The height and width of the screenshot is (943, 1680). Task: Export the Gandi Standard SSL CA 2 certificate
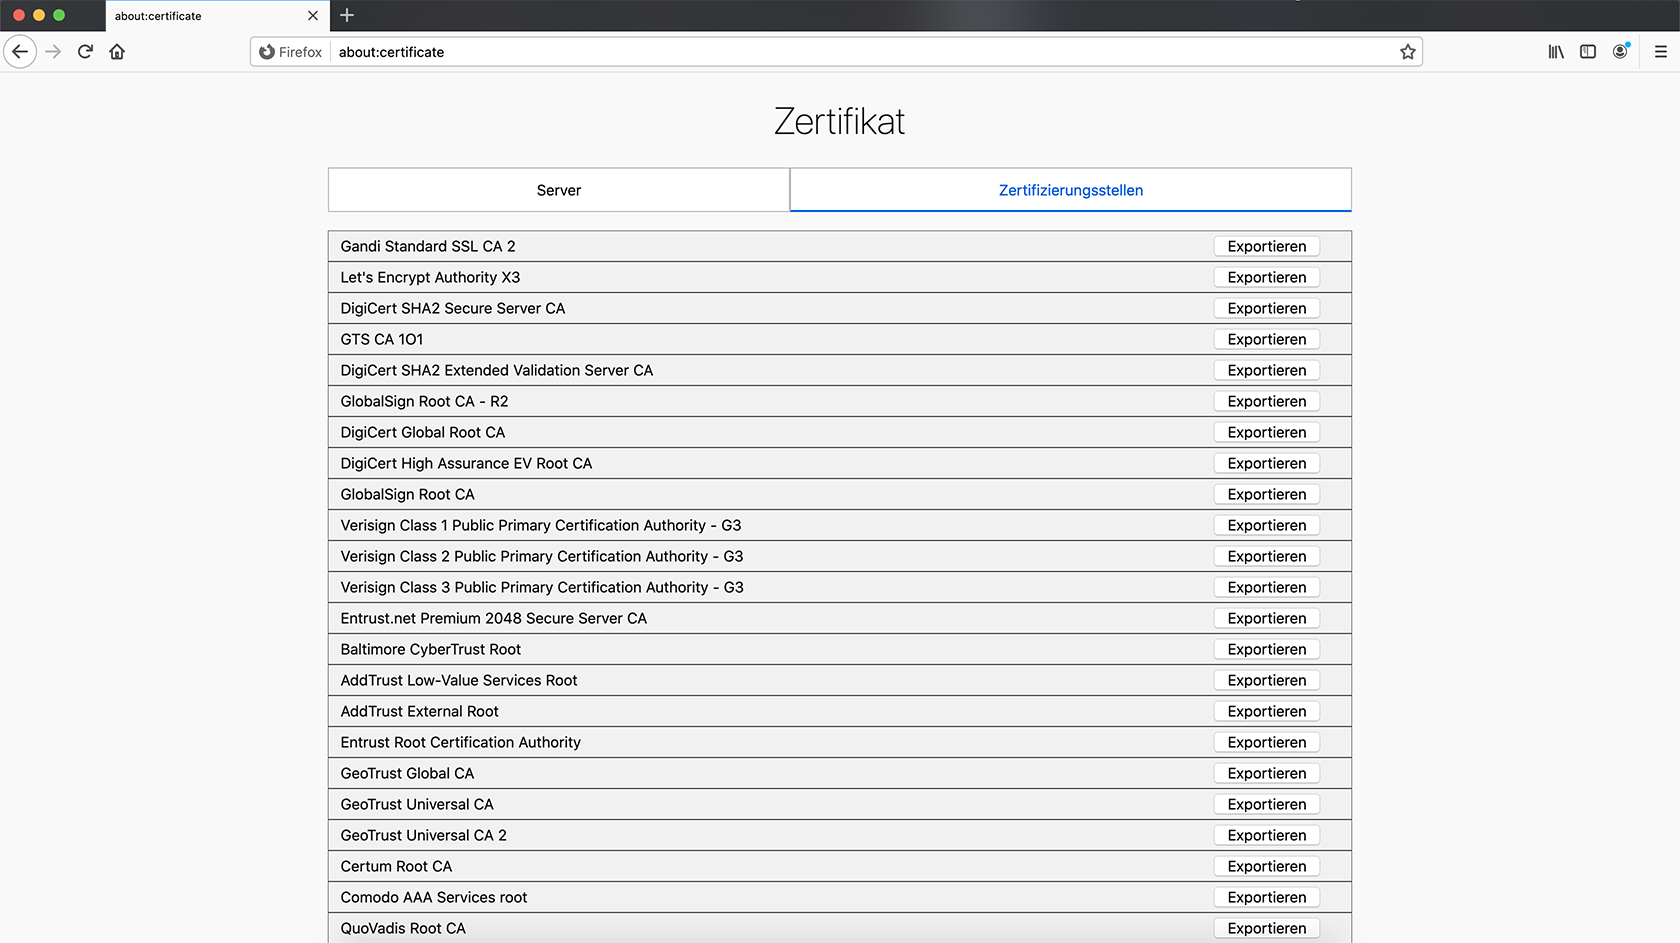(x=1266, y=246)
